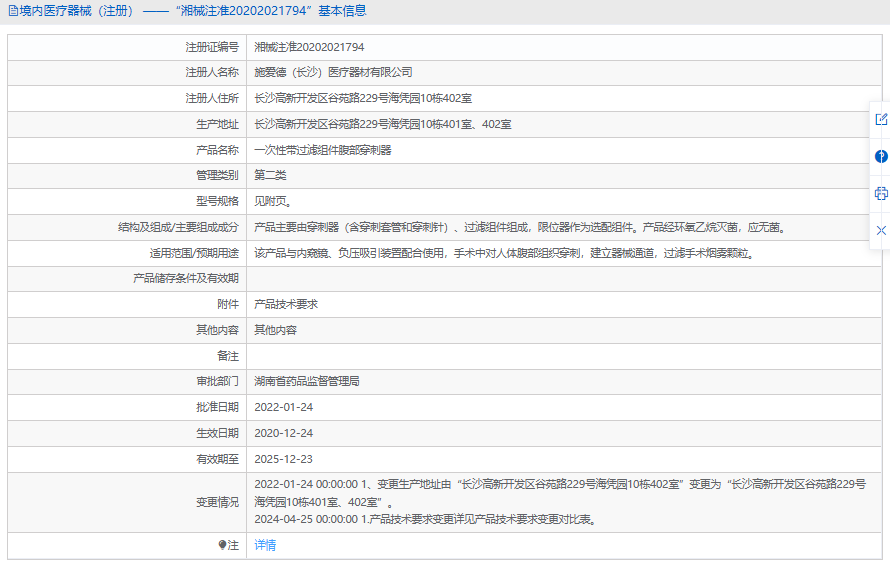890x568 pixels.
Task: Click the 见附页。 model specification value
Action: (273, 201)
